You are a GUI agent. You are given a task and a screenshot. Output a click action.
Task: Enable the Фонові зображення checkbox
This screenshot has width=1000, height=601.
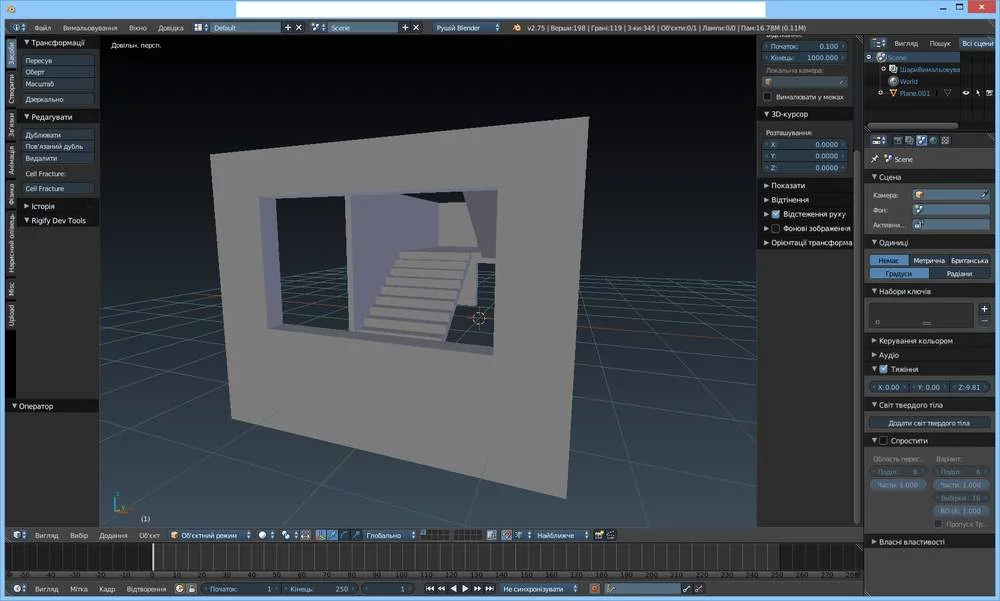[x=776, y=228]
